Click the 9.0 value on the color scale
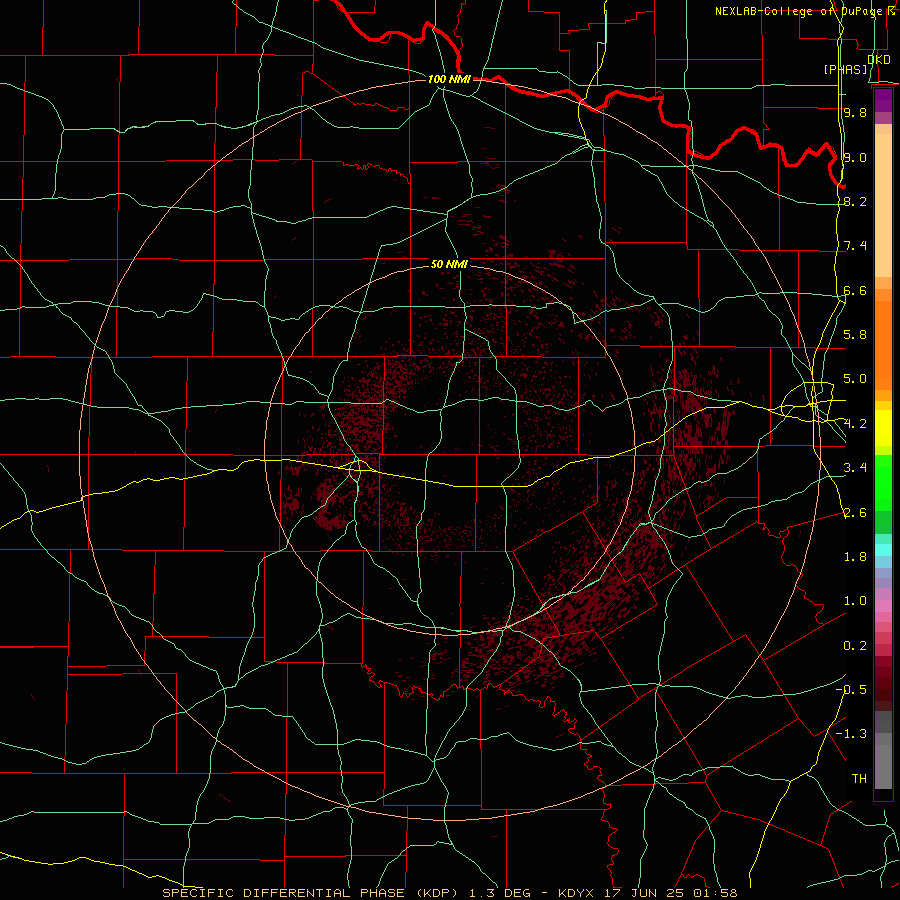 coord(855,157)
